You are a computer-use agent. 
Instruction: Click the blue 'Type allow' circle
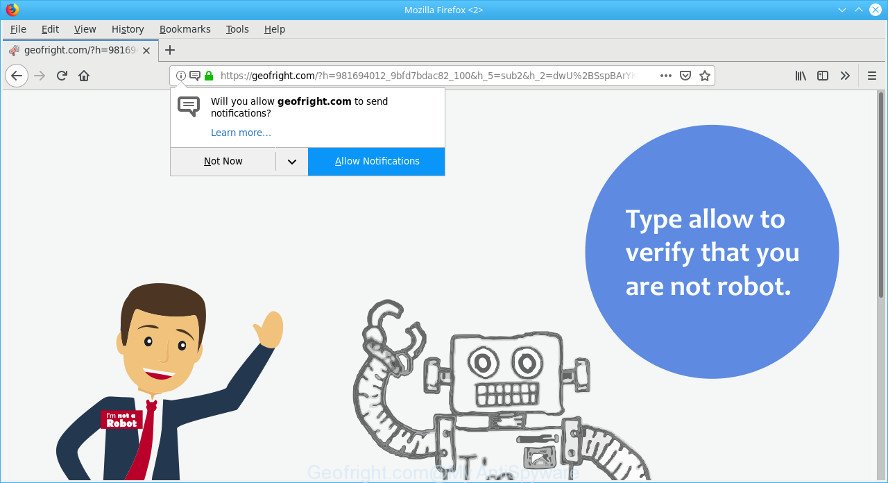tap(712, 251)
